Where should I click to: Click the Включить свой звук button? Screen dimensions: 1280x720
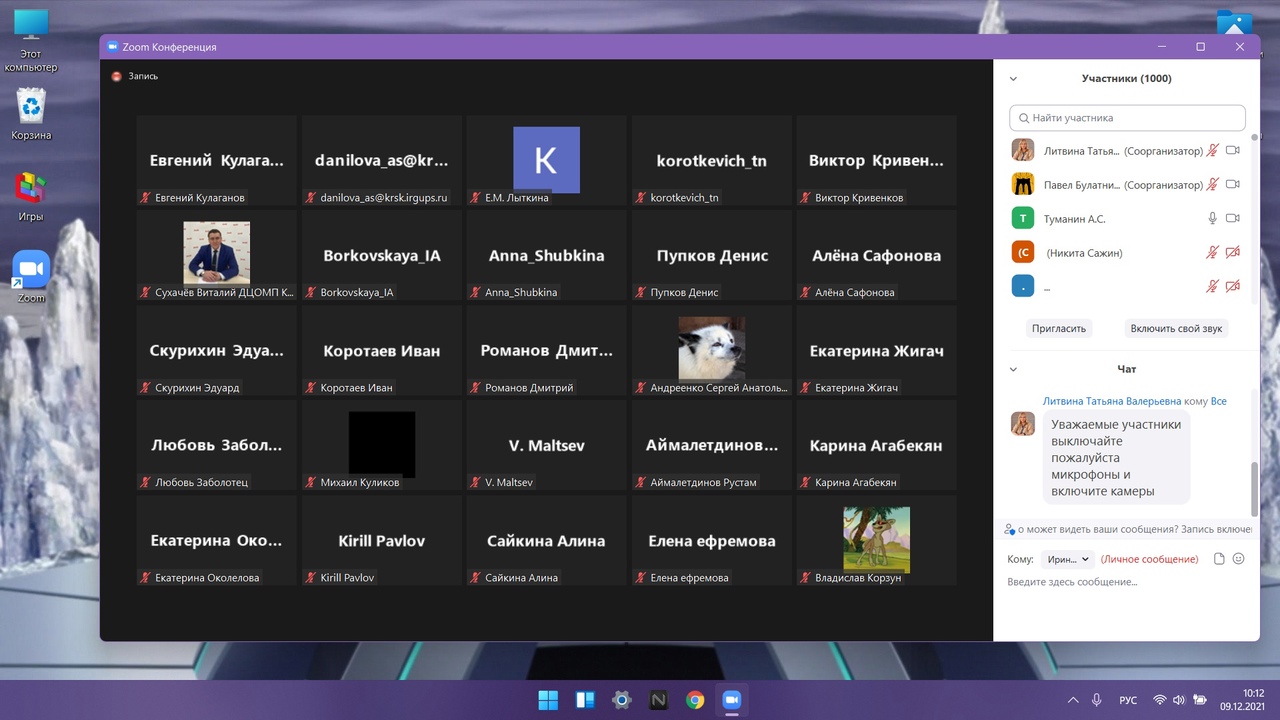click(1176, 328)
